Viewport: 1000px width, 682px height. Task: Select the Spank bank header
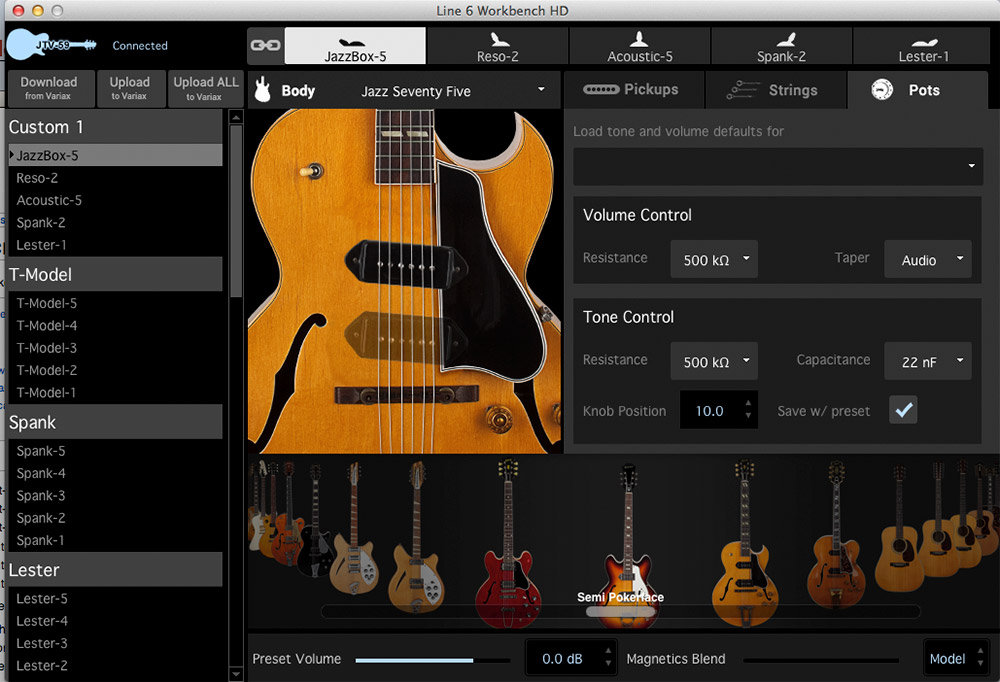tap(115, 422)
